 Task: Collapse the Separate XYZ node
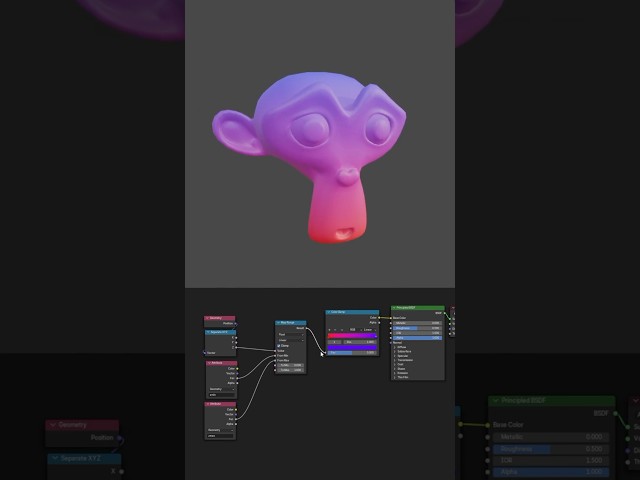click(208, 332)
